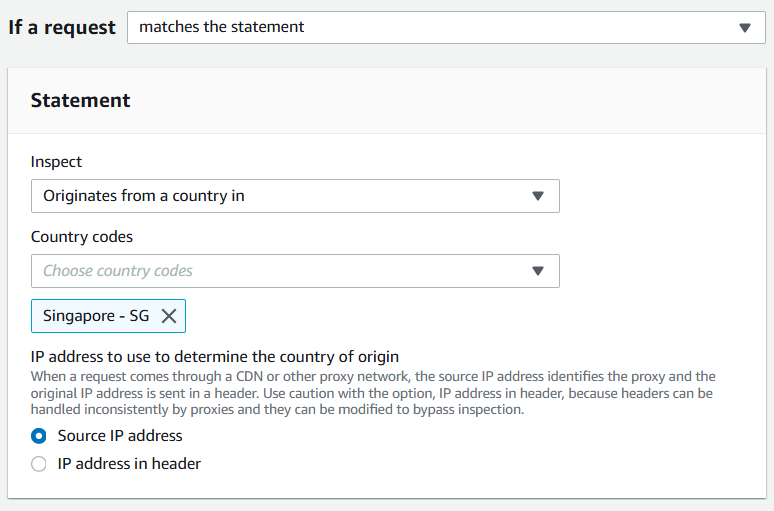
Task: Select the Source IP address radio button
Action: (x=39, y=436)
